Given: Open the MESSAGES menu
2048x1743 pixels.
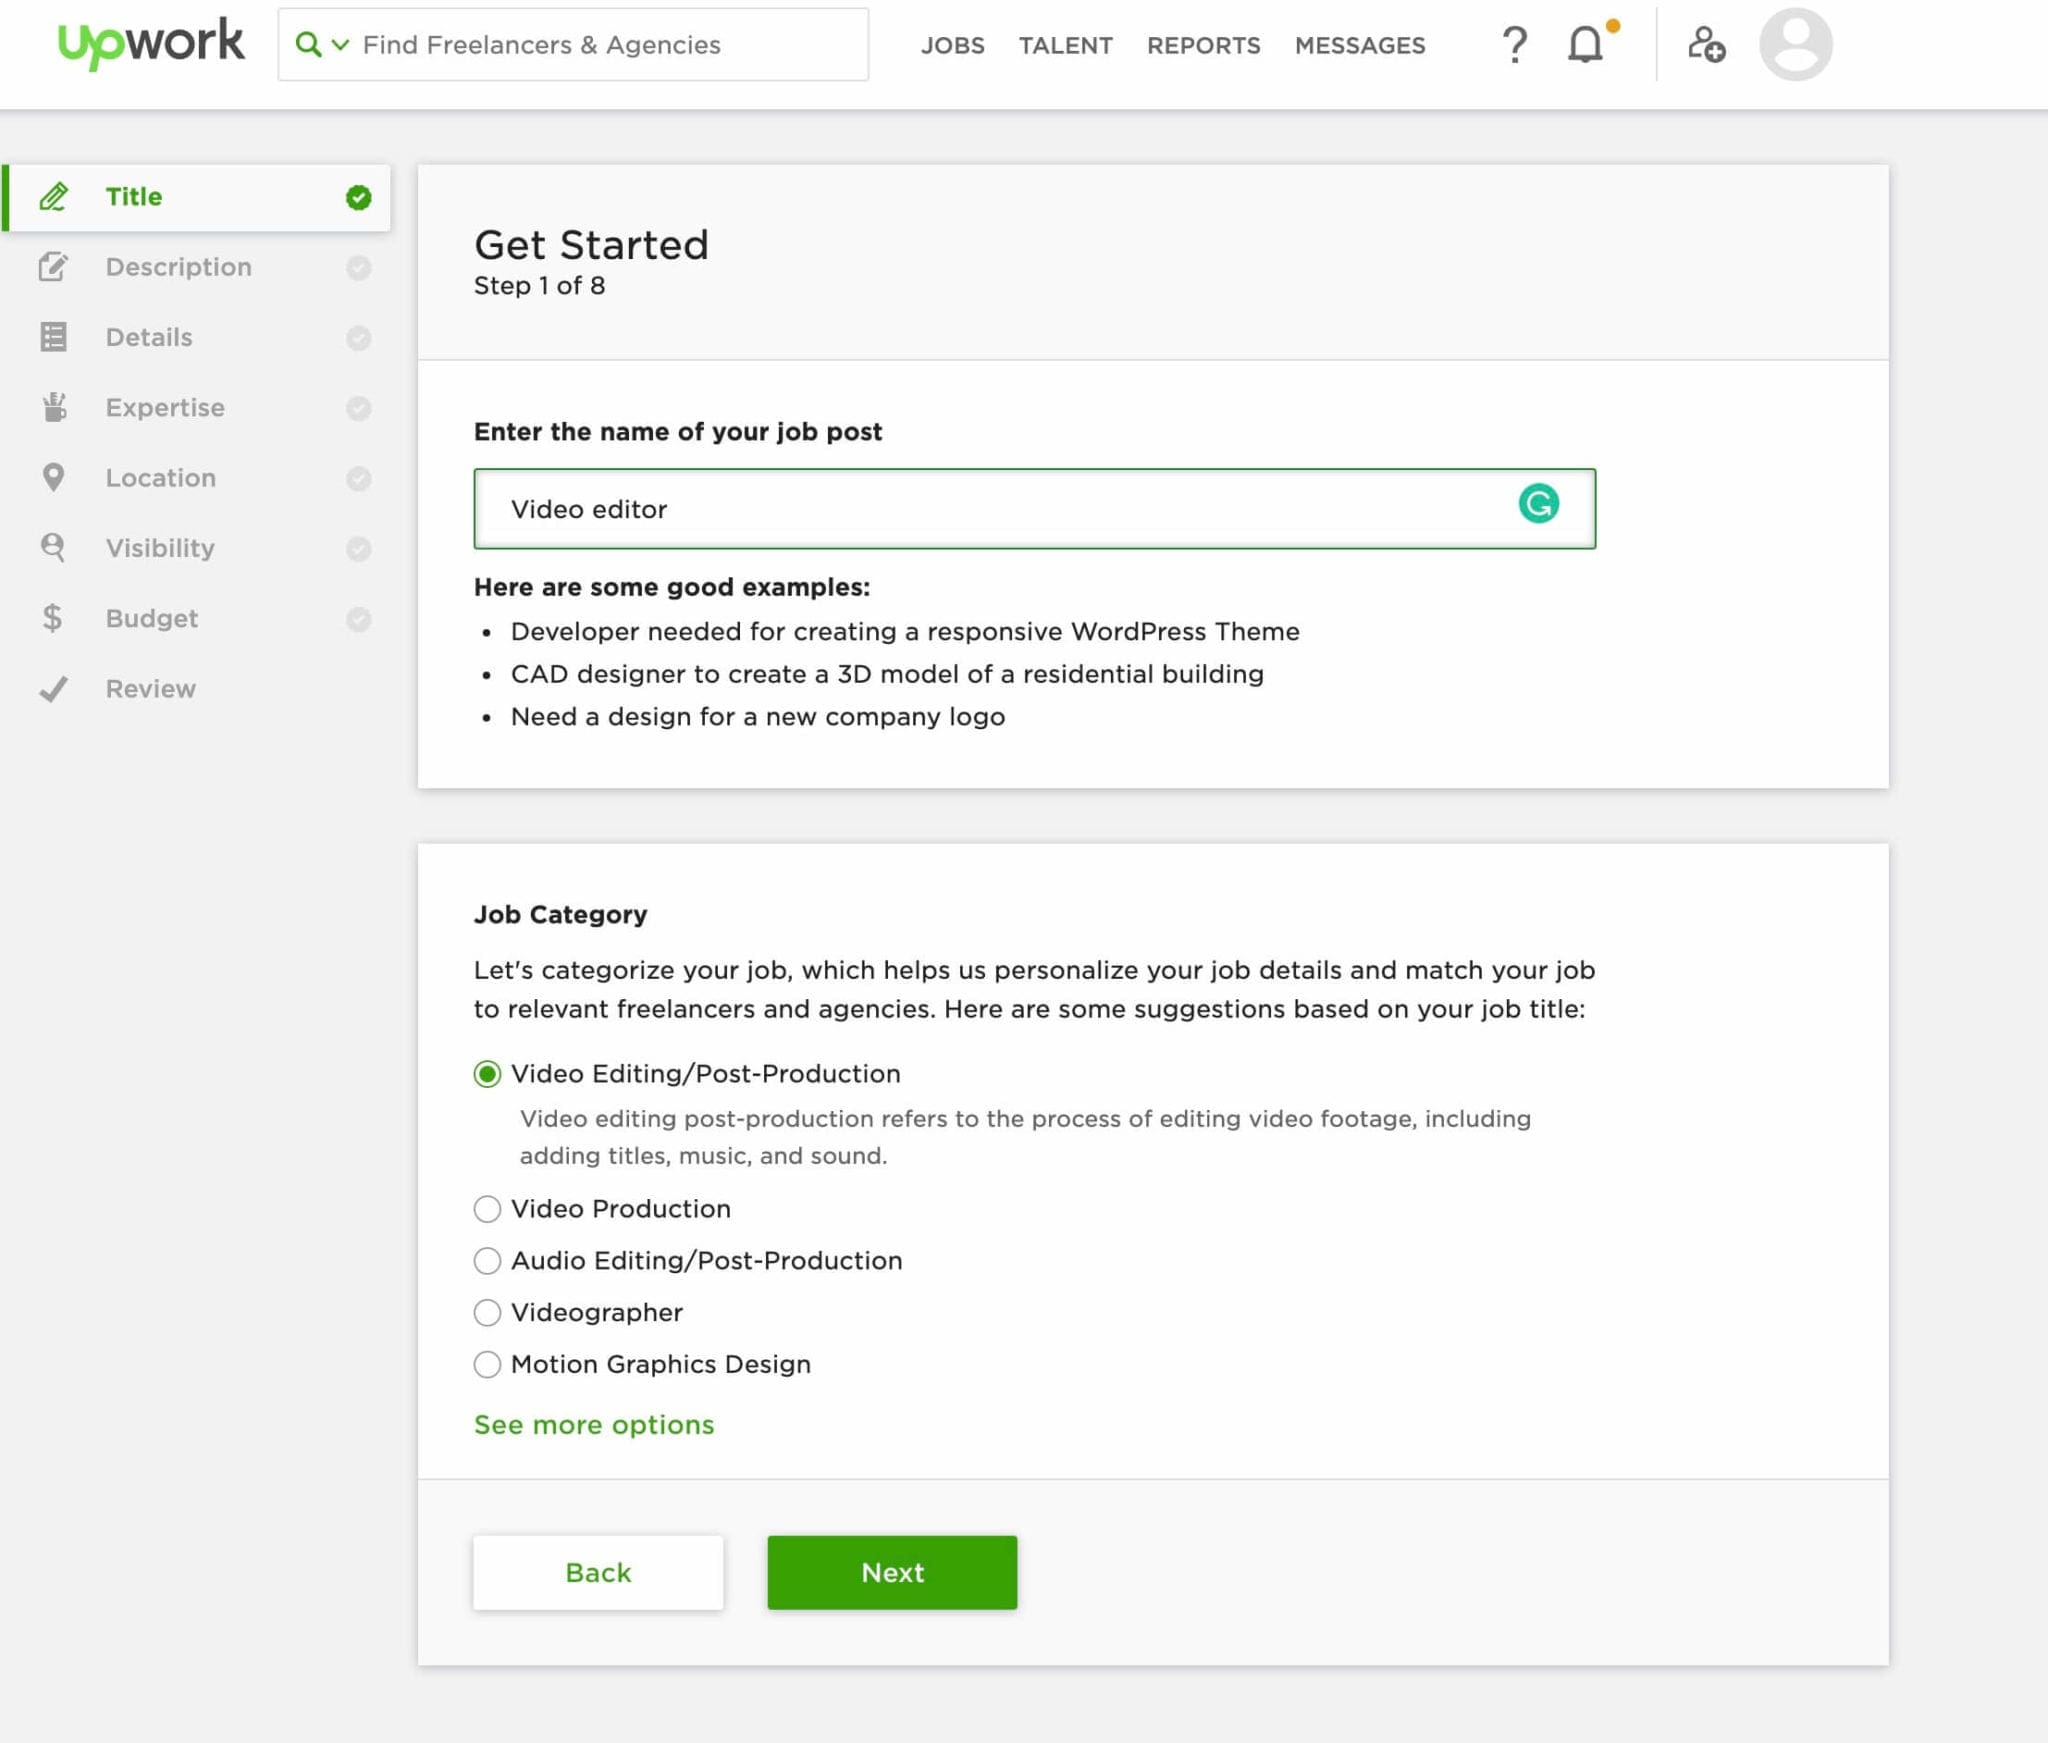Looking at the screenshot, I should pos(1359,46).
